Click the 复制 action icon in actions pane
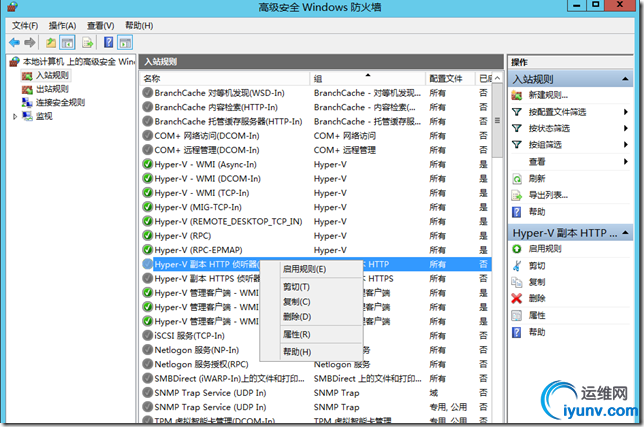Viewport: 644px width, 427px height. [517, 282]
